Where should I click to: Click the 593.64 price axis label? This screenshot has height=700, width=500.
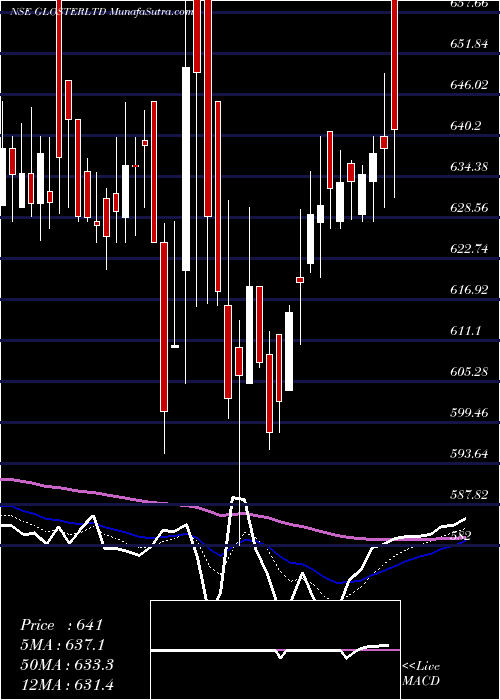[469, 454]
